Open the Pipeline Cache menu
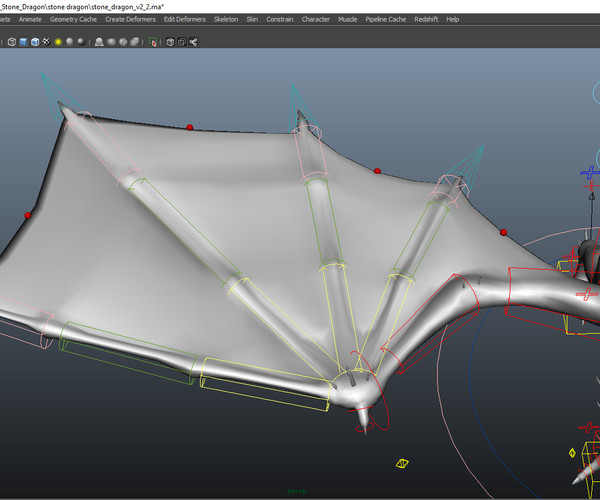The width and height of the screenshot is (600, 500). coord(386,19)
